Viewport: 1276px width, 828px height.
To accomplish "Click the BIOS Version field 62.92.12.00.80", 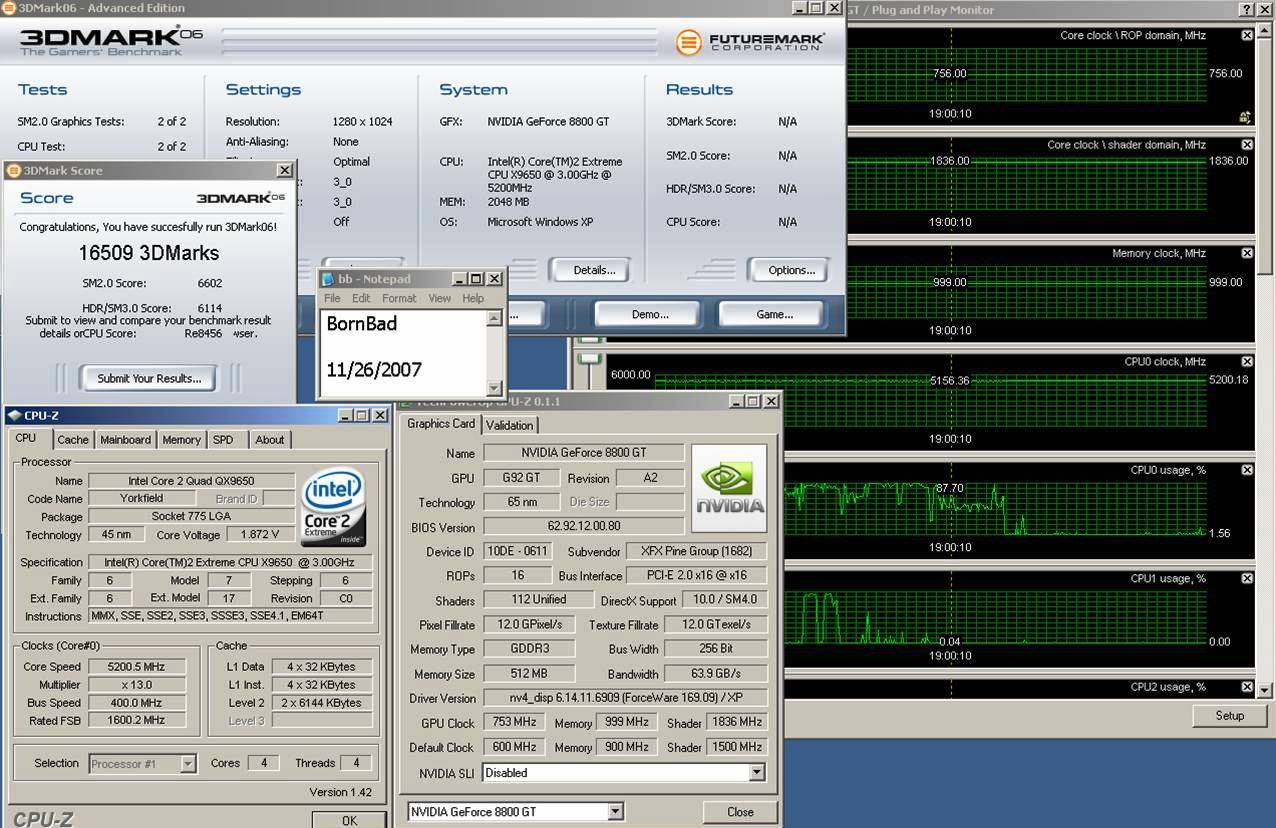I will pyautogui.click(x=584, y=527).
